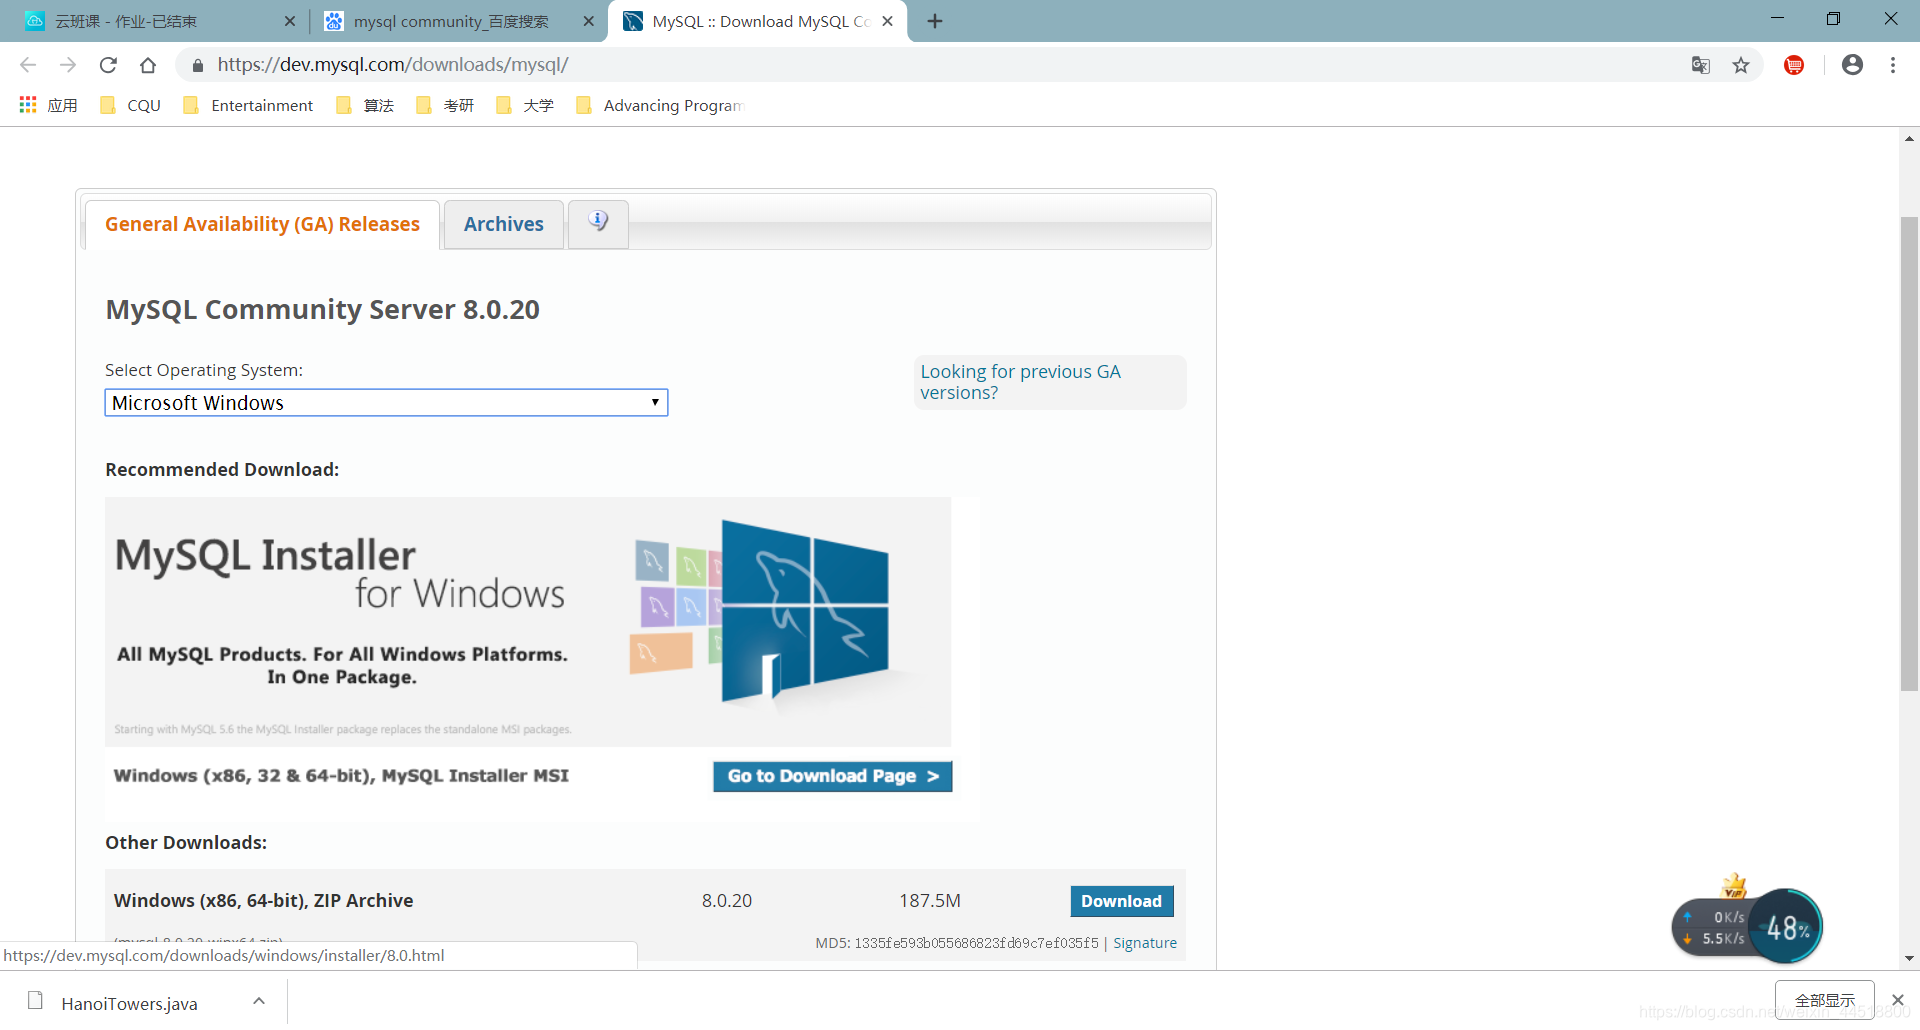This screenshot has width=1920, height=1030.
Task: Switch to the Archives tab
Action: 504,224
